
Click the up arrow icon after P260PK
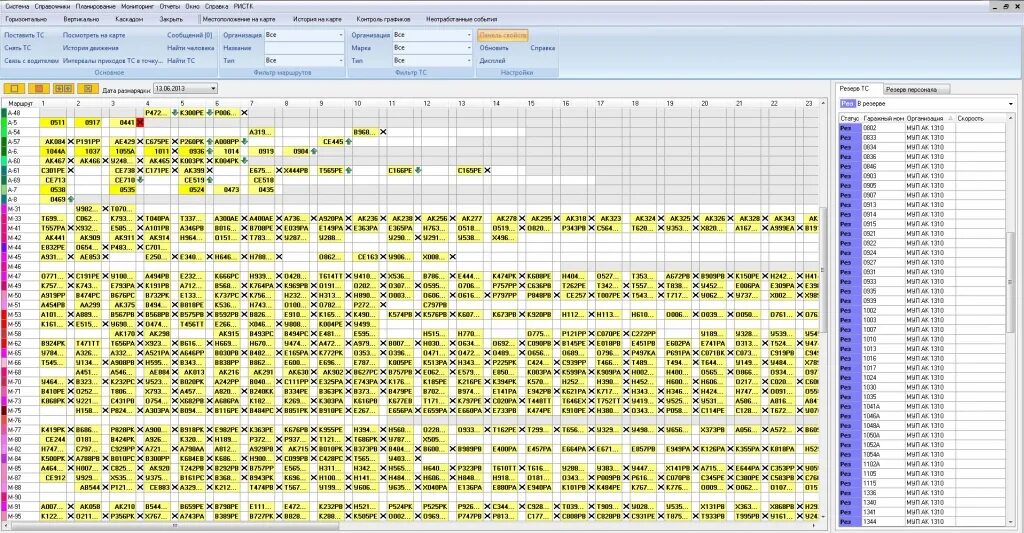[x=209, y=142]
